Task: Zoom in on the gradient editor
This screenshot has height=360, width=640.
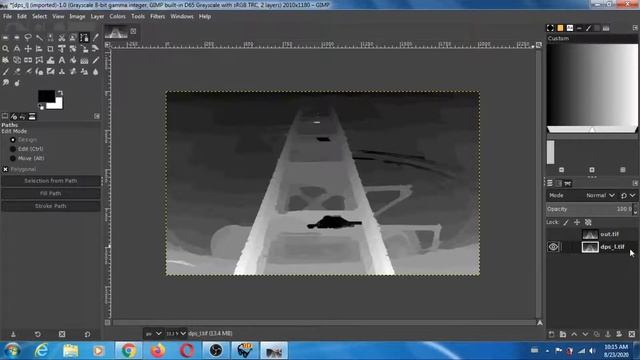Action: pyautogui.click(x=591, y=170)
